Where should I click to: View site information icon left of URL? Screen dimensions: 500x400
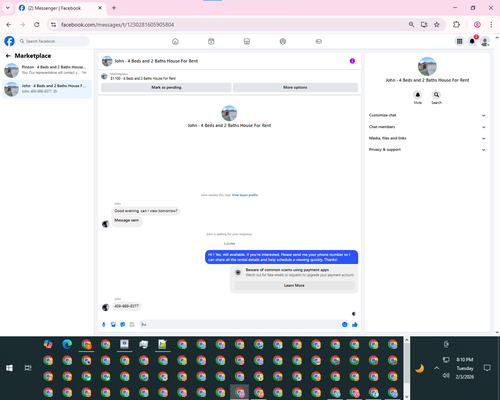(53, 24)
